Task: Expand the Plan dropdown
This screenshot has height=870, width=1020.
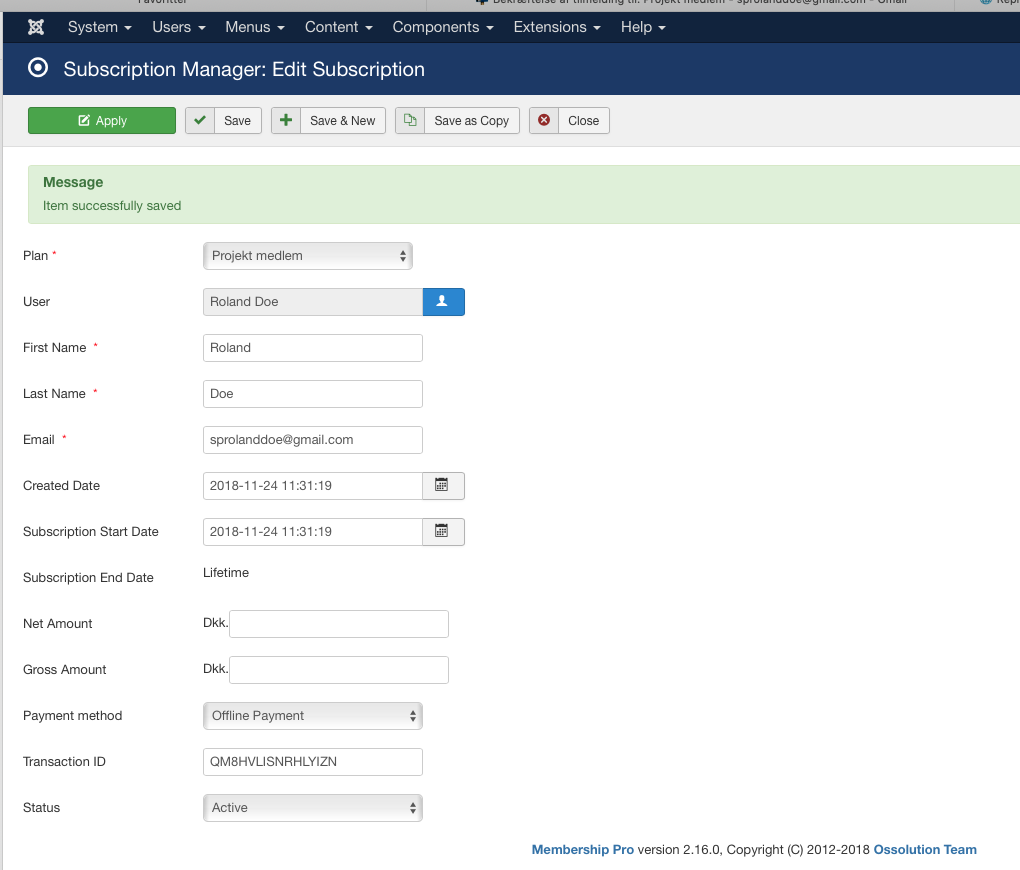Action: point(307,255)
